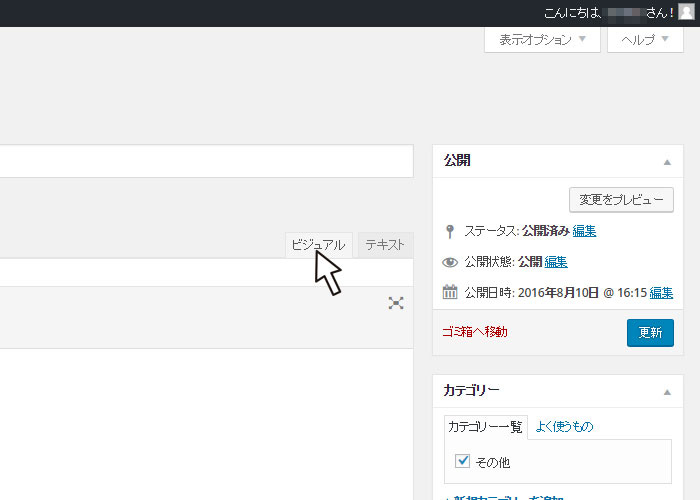Switch editor to ビジュアル tab
Screen dimensions: 700x500
coord(319,245)
